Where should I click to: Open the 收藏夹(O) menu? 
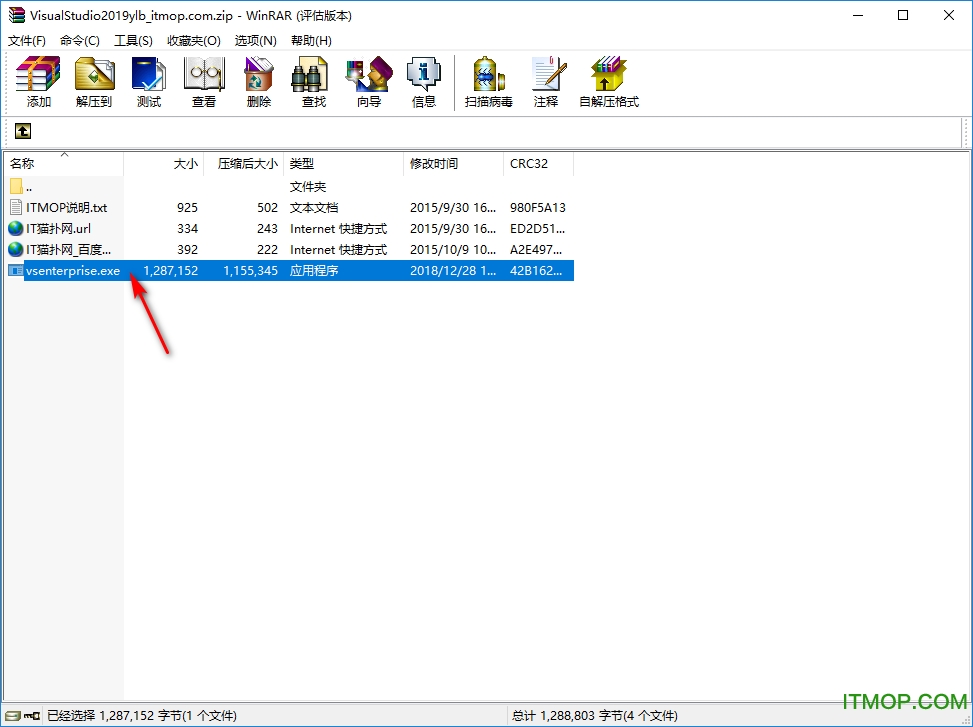tap(194, 40)
